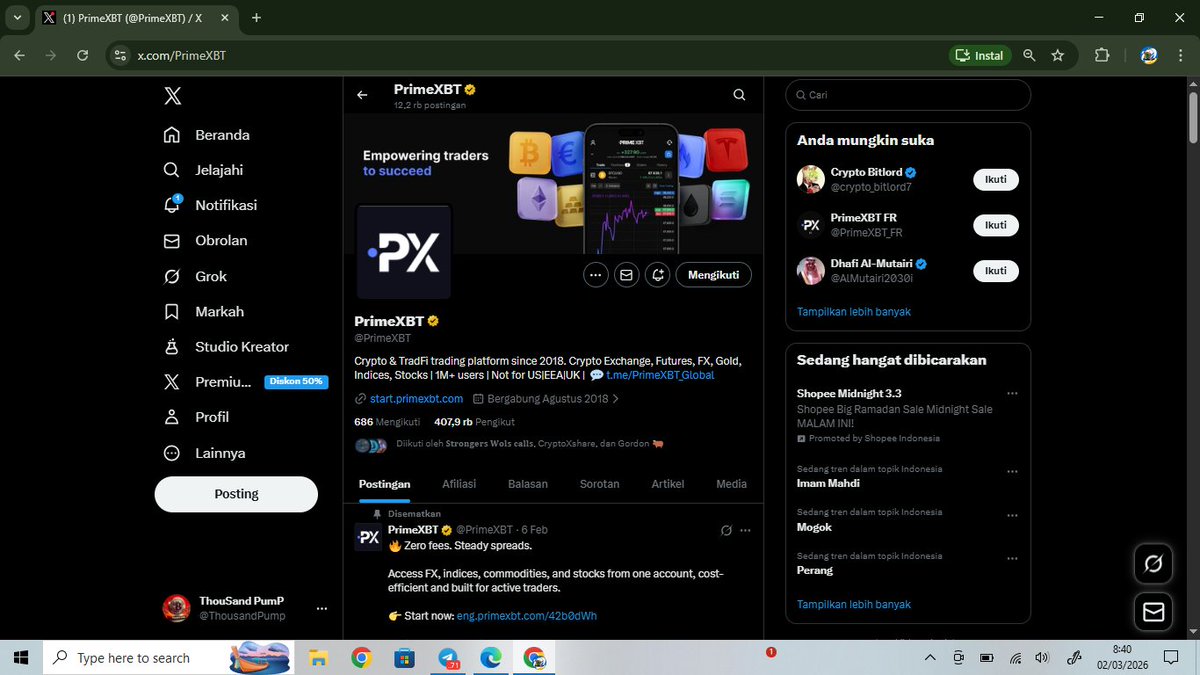This screenshot has height=675, width=1200.
Task: Switch to Afiliasi tab
Action: [x=459, y=484]
